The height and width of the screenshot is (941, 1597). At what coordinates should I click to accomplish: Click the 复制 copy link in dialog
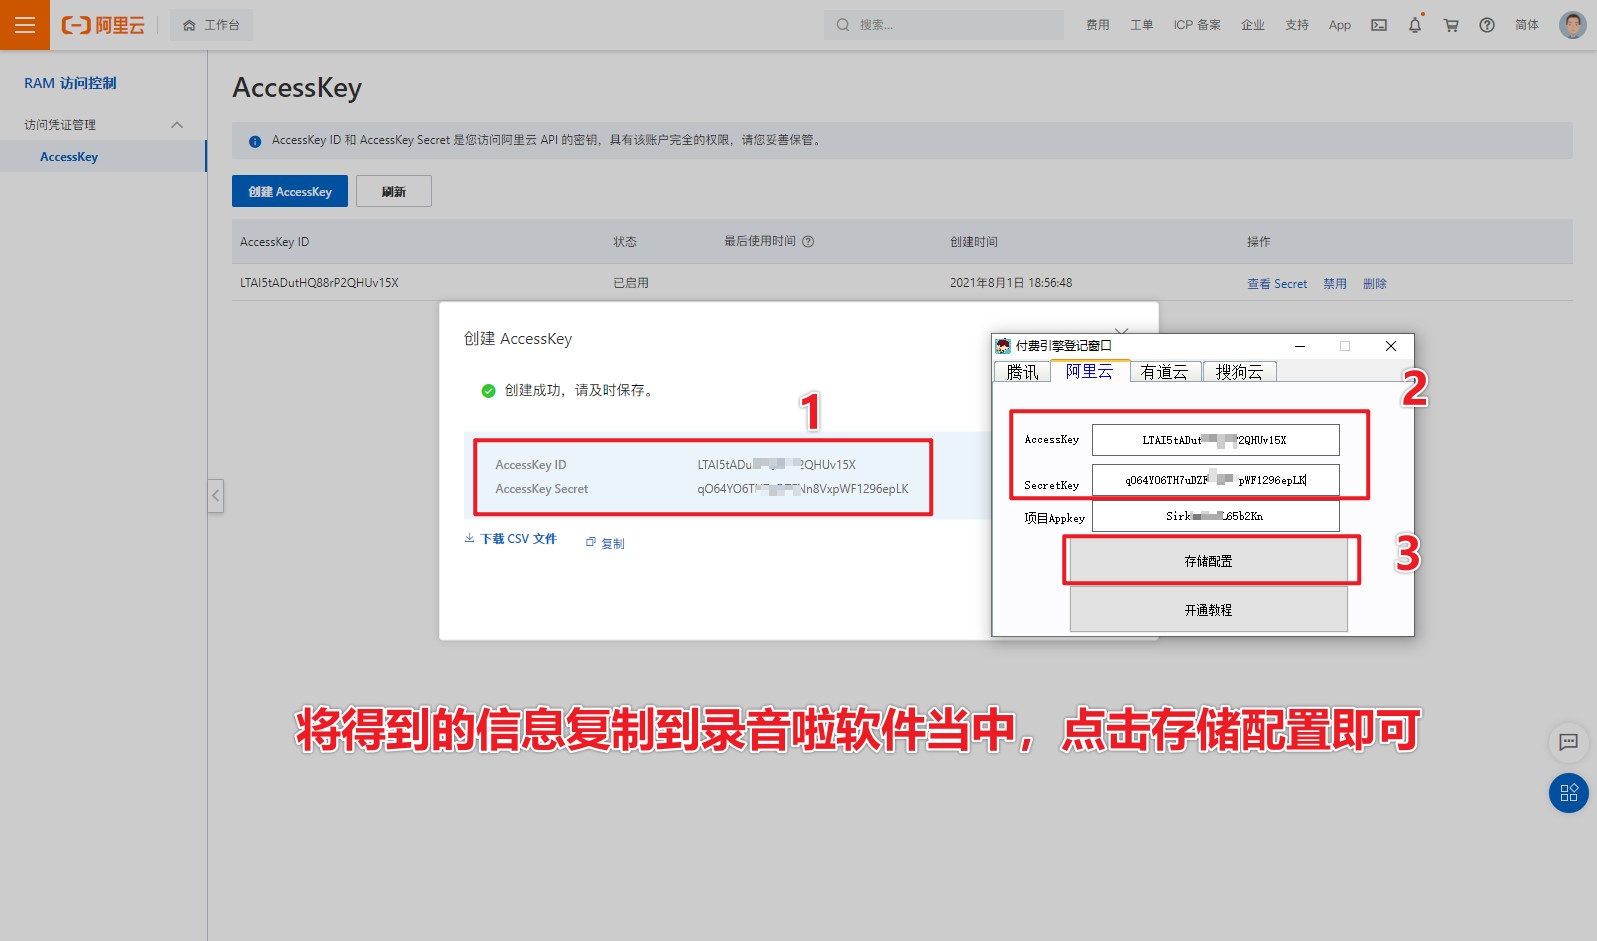click(x=605, y=543)
